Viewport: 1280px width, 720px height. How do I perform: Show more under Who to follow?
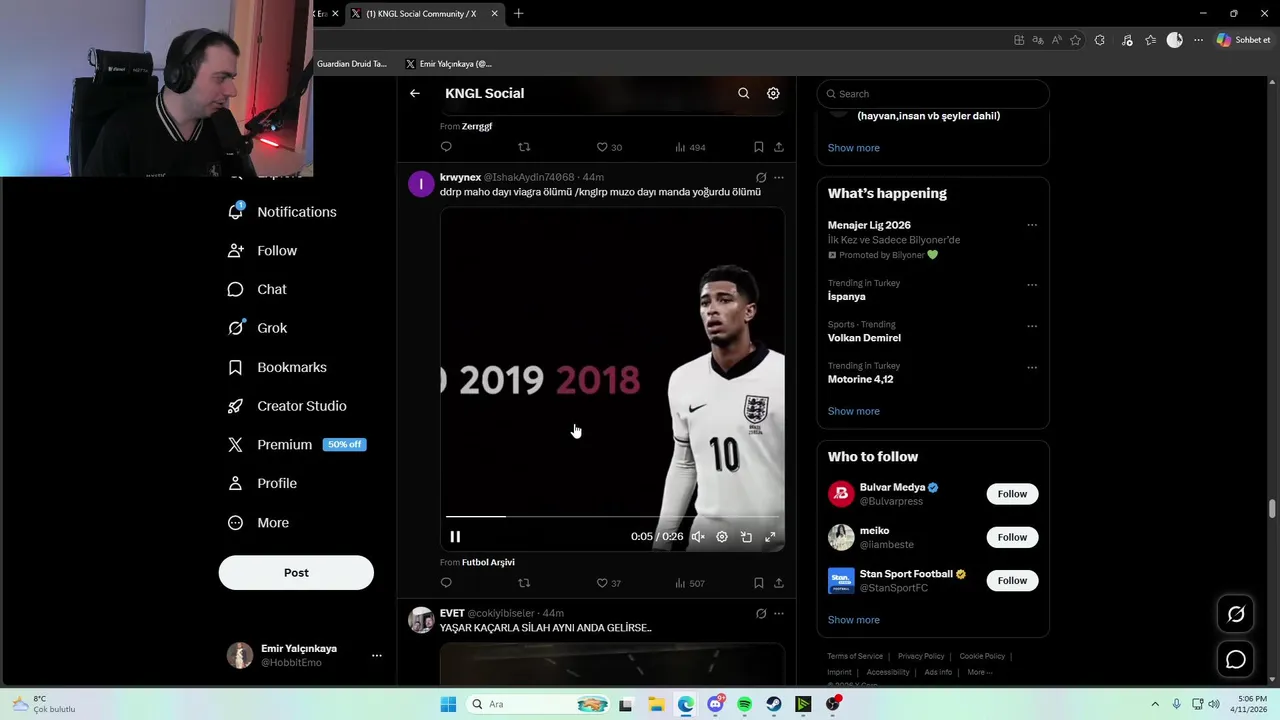click(x=853, y=620)
